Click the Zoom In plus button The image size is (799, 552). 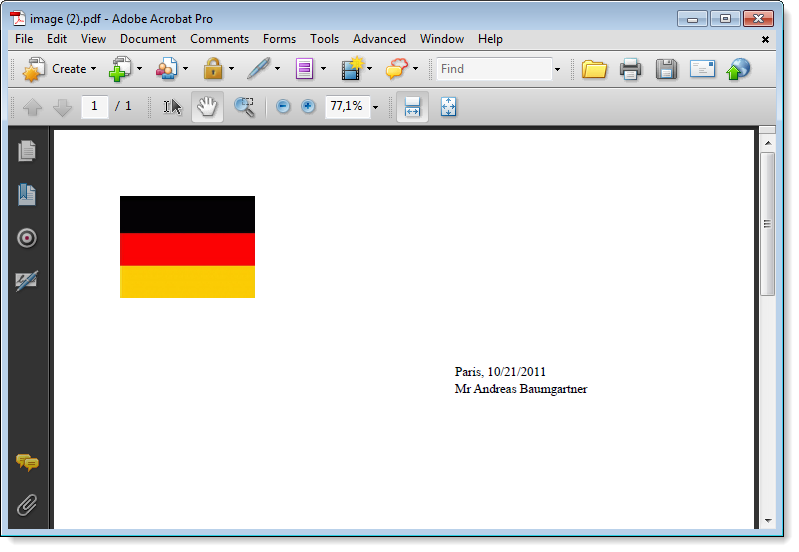coord(308,107)
